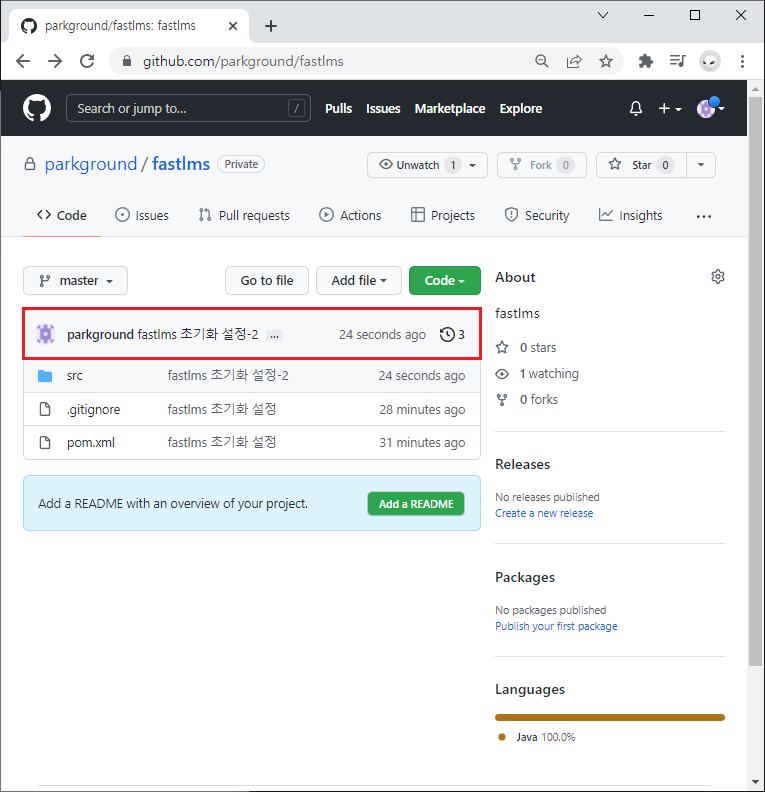Open the parkground owner link
Screen dimensions: 765x792
(91, 164)
